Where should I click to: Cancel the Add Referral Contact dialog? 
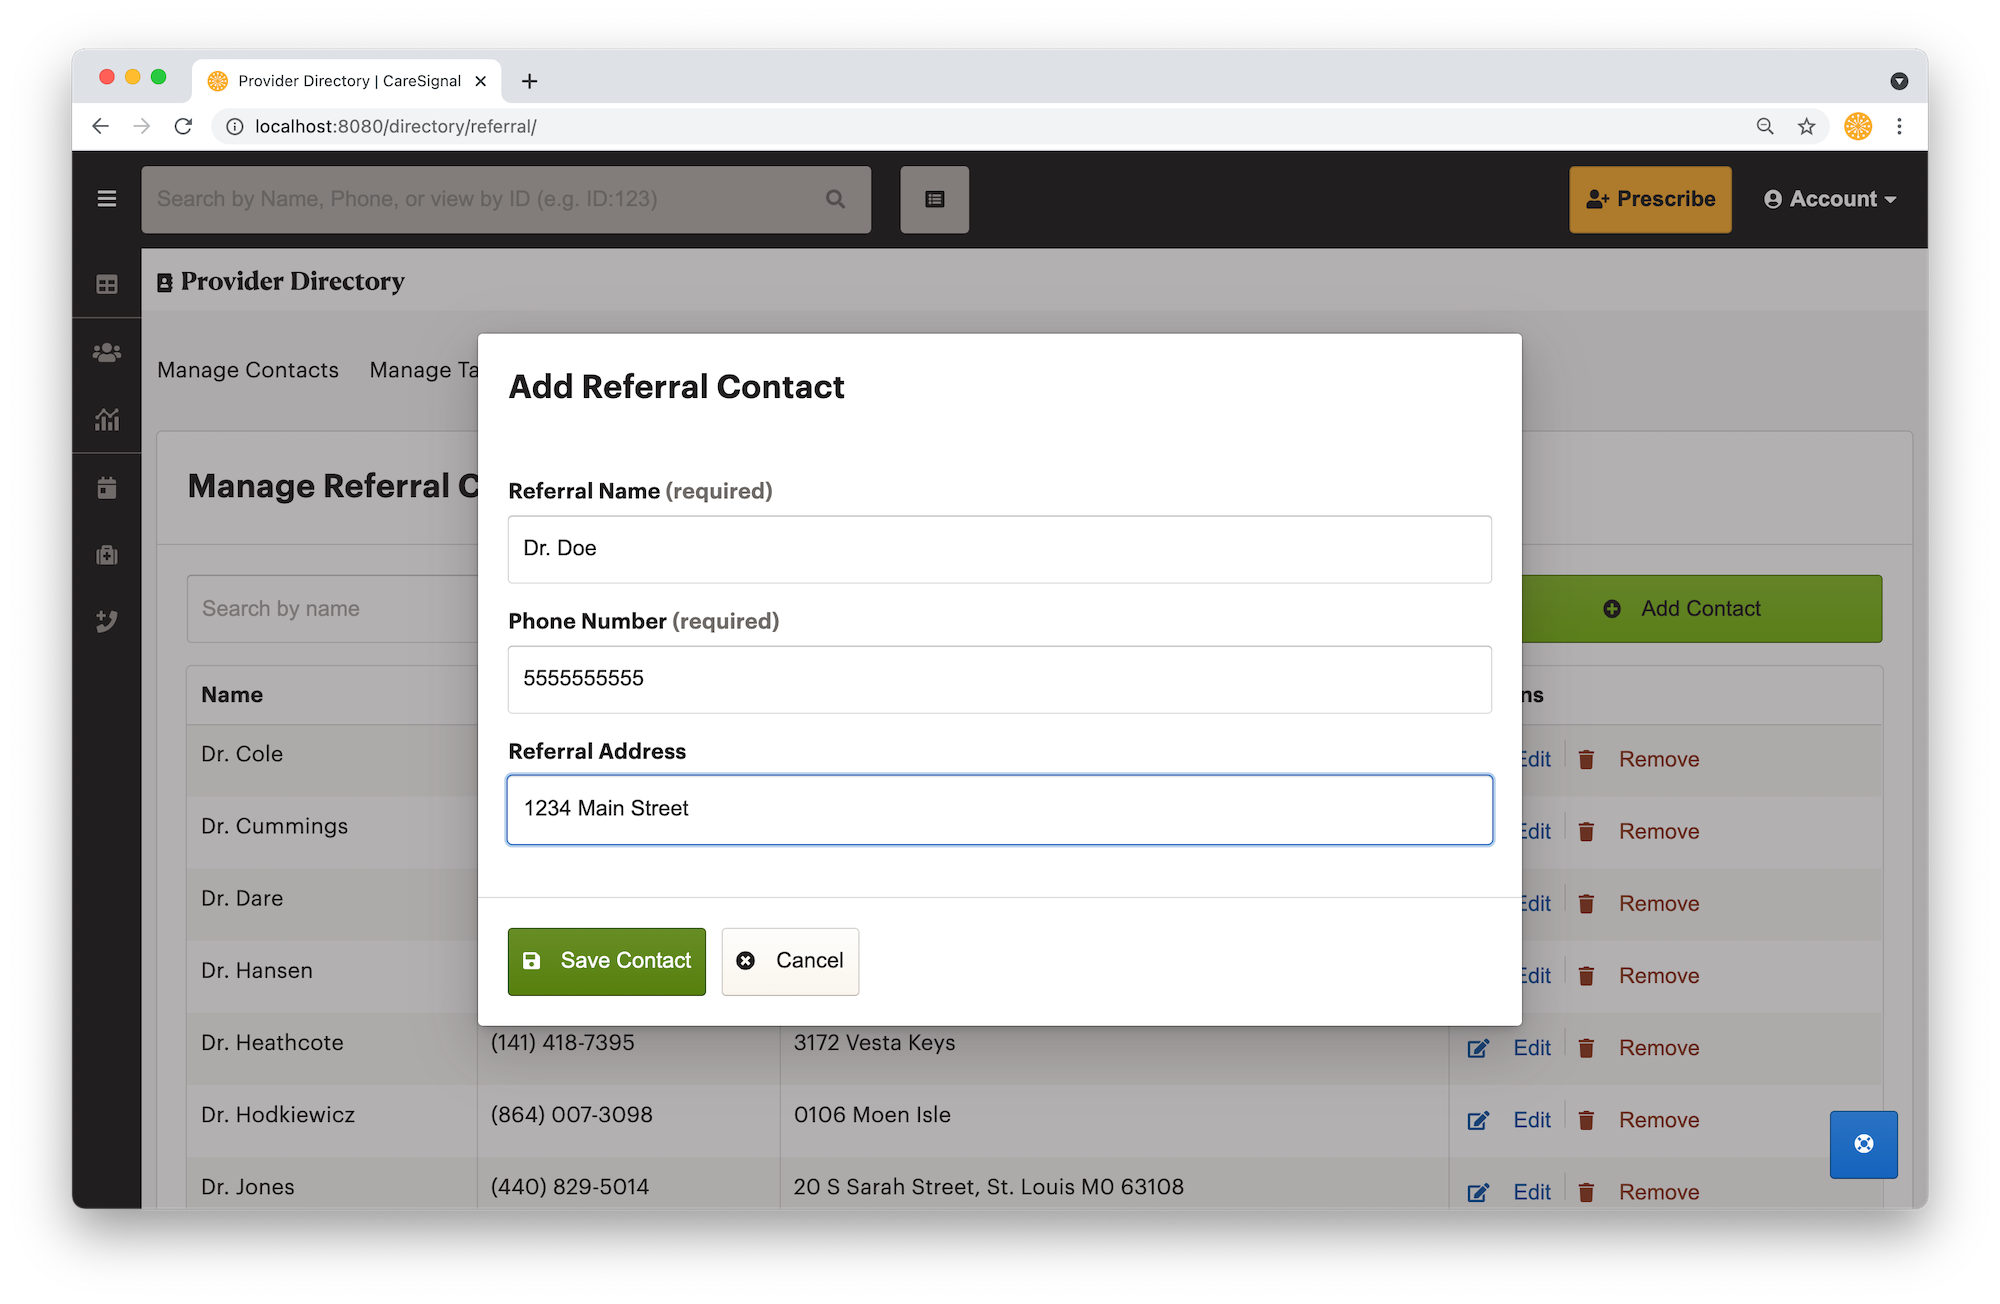790,961
